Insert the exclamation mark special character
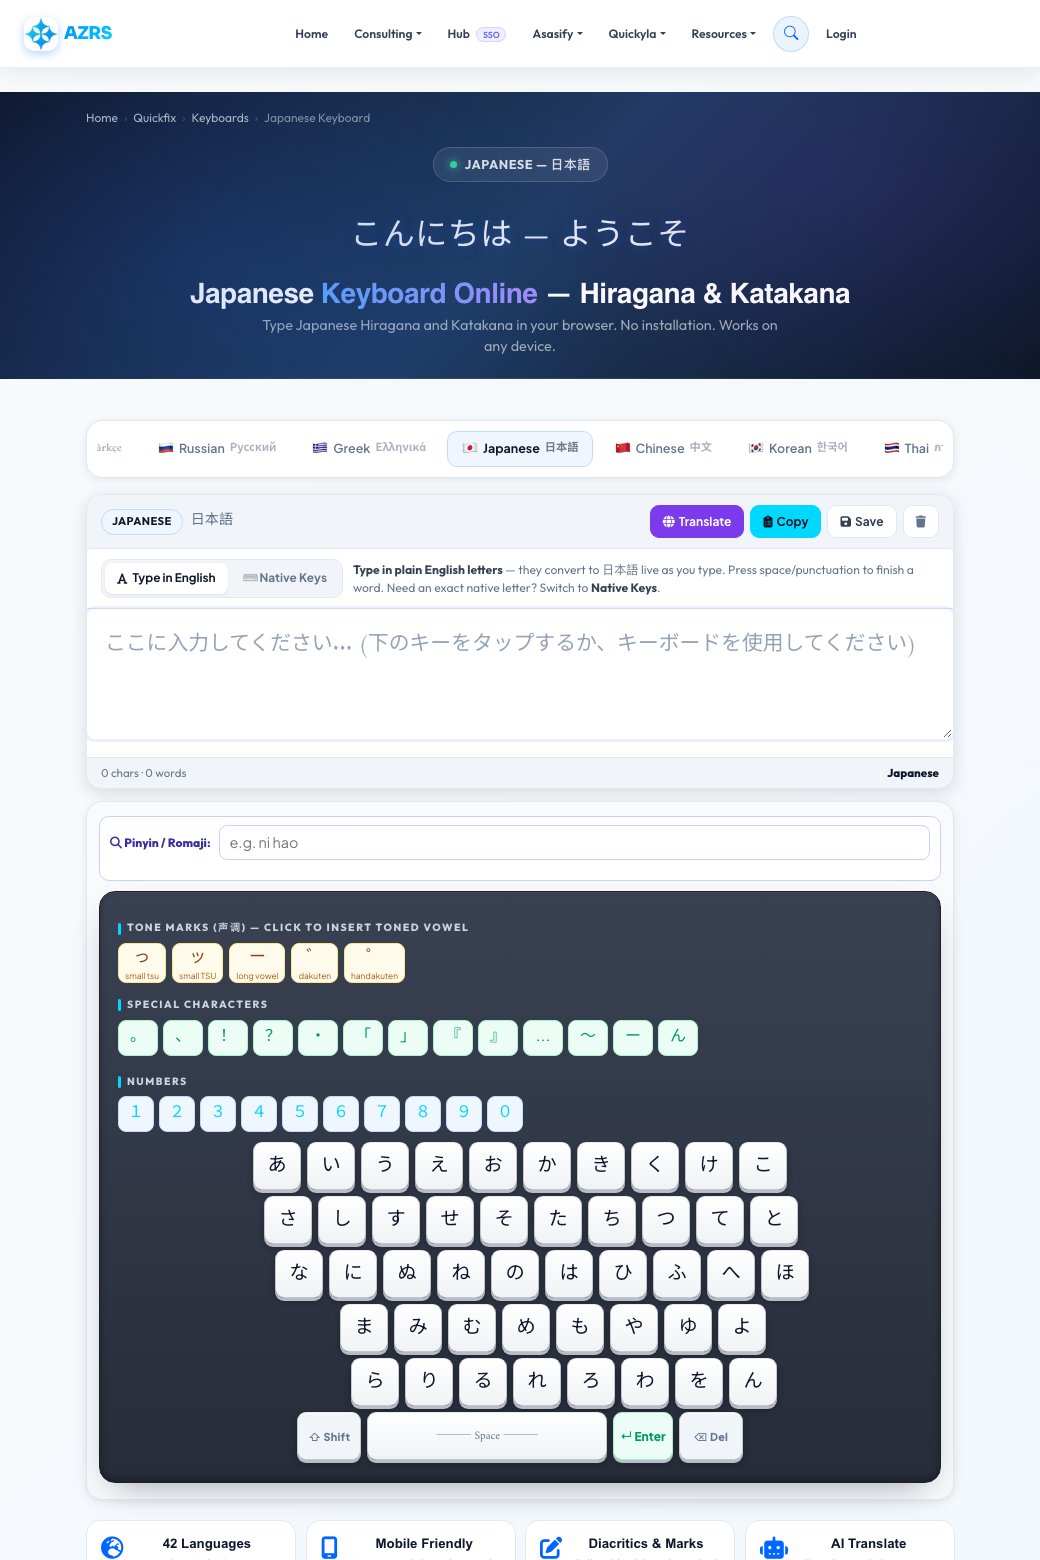 coord(227,1038)
